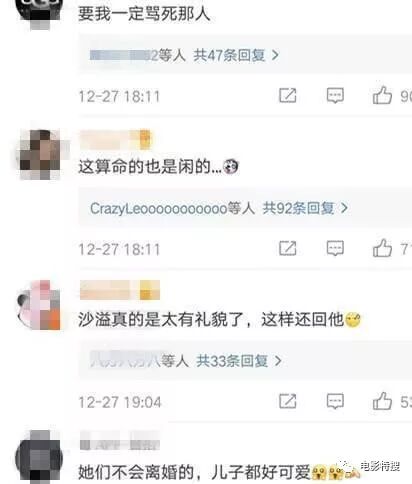This screenshot has height=484, width=412.
Task: Open avatar of the 沙溢 politeness commenter
Action: [x=39, y=305]
